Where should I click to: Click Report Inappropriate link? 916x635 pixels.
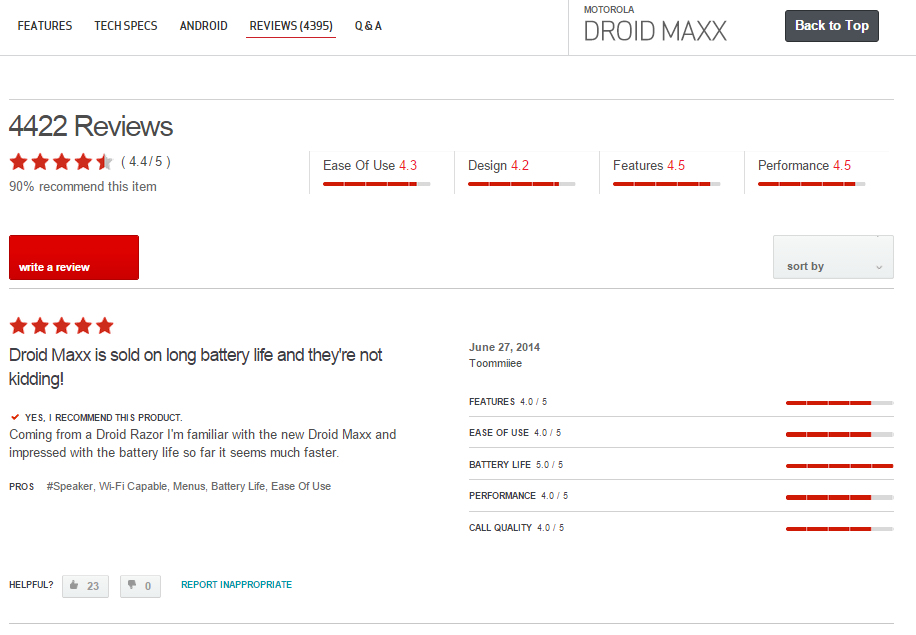click(x=237, y=585)
